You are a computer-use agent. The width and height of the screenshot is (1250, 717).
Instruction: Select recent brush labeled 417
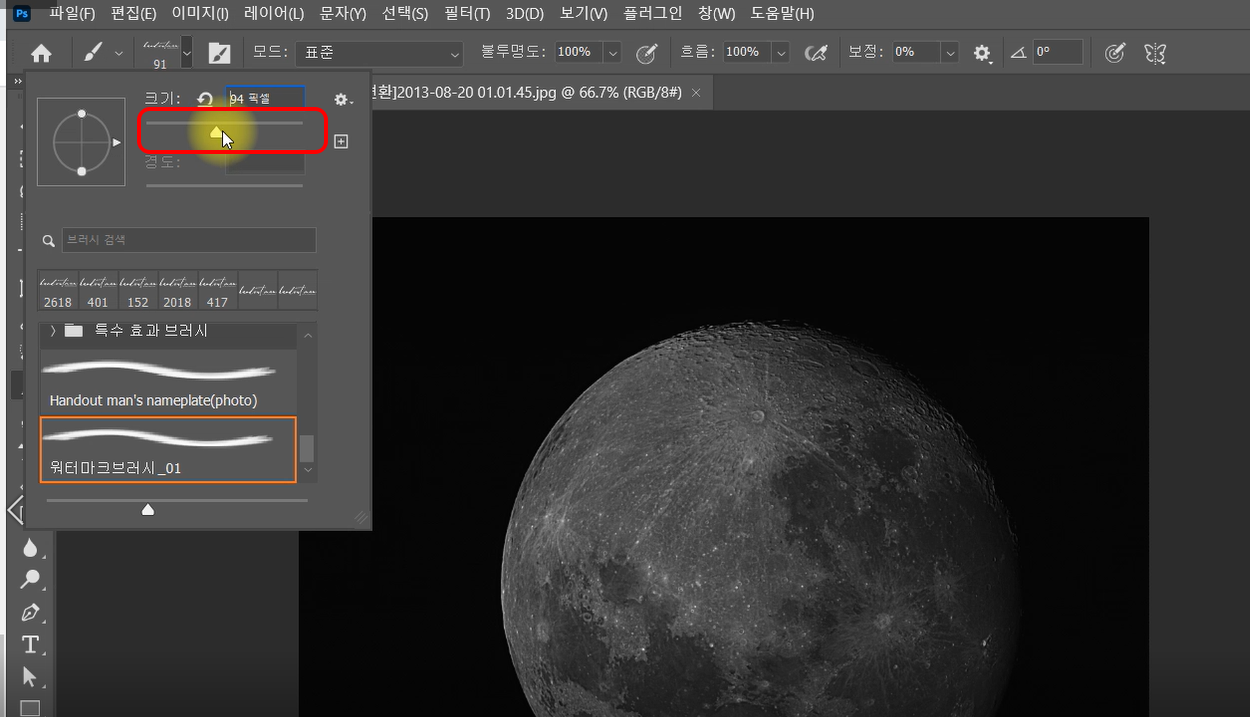(218, 290)
